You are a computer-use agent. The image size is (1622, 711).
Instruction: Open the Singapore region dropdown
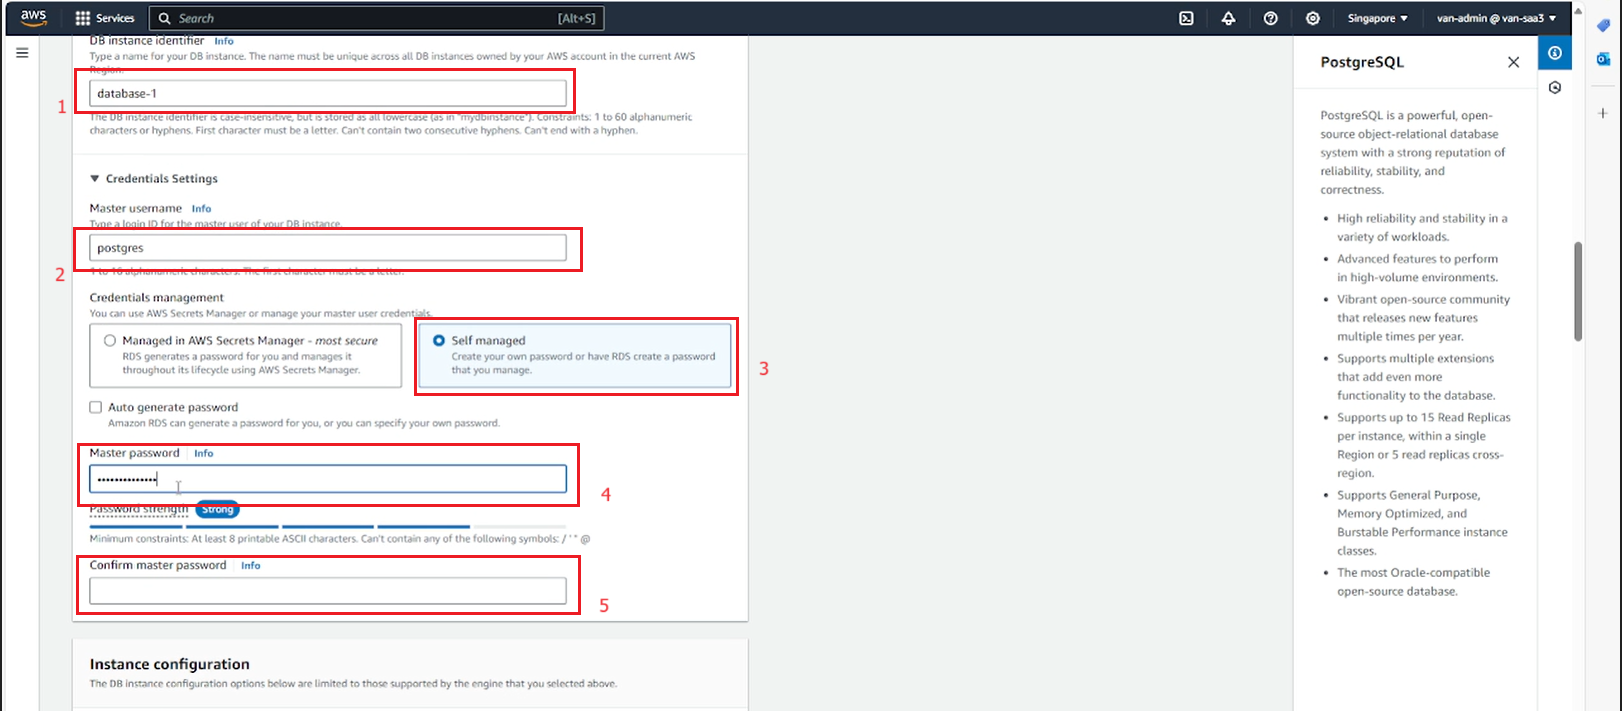click(1377, 18)
